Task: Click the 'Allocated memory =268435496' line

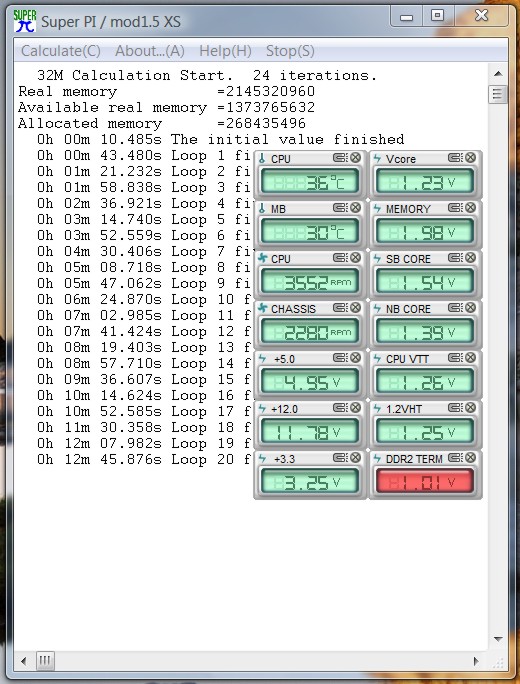Action: (162, 123)
